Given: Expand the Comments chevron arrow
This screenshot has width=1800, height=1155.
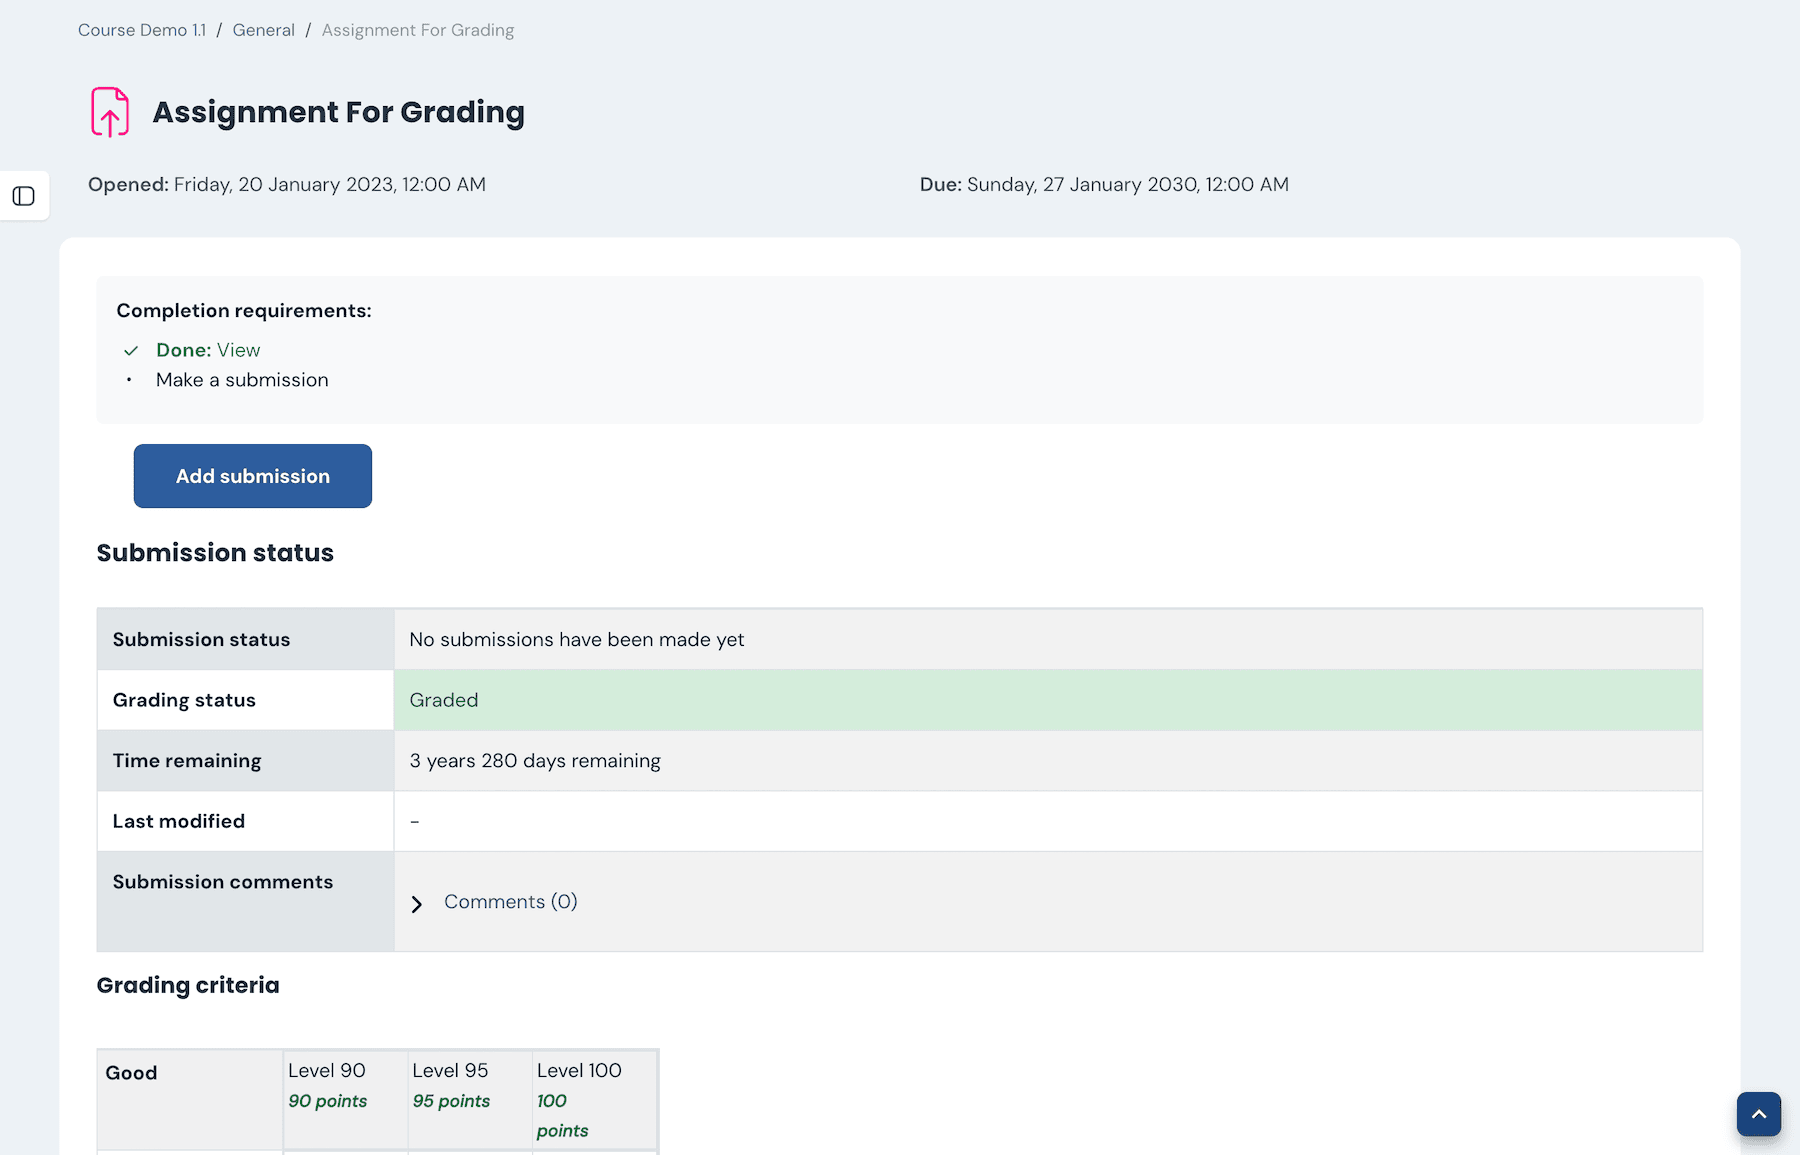Looking at the screenshot, I should tap(417, 904).
